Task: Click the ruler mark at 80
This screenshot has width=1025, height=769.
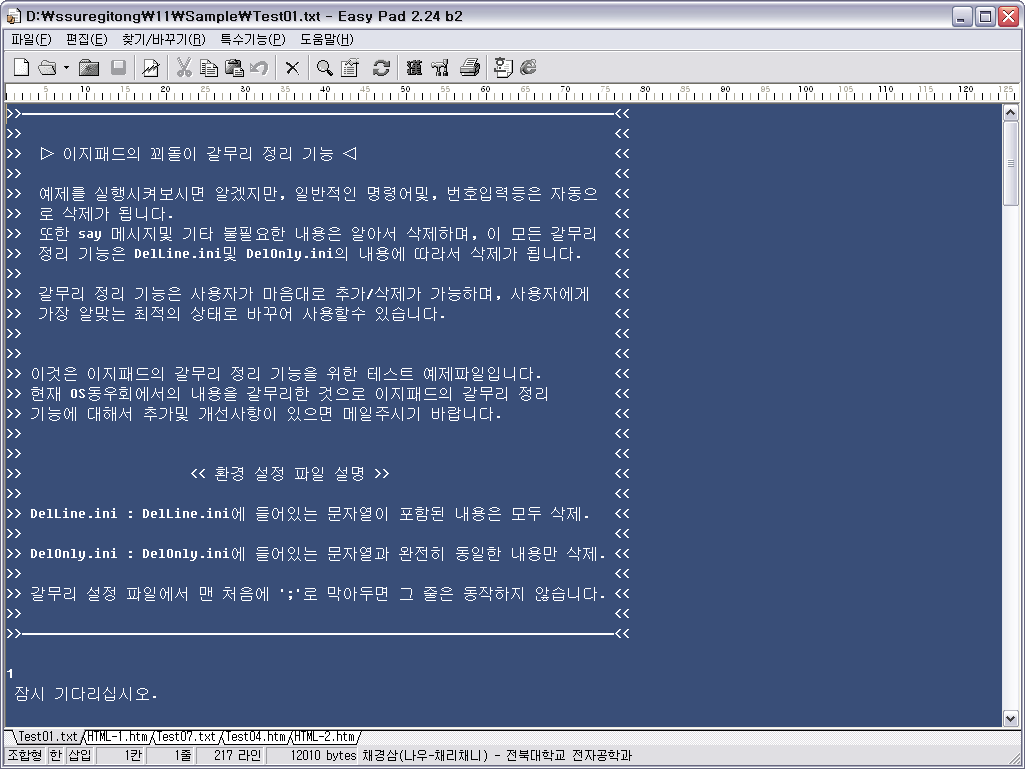Action: pyautogui.click(x=645, y=89)
